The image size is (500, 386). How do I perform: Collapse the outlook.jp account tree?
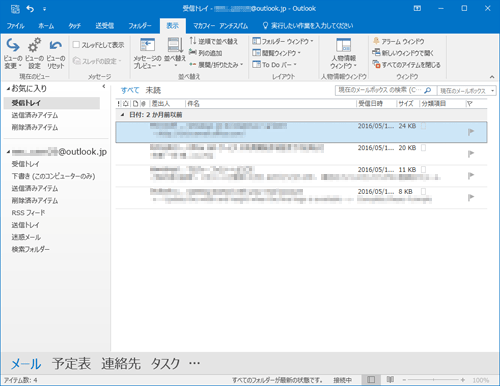tap(8, 152)
